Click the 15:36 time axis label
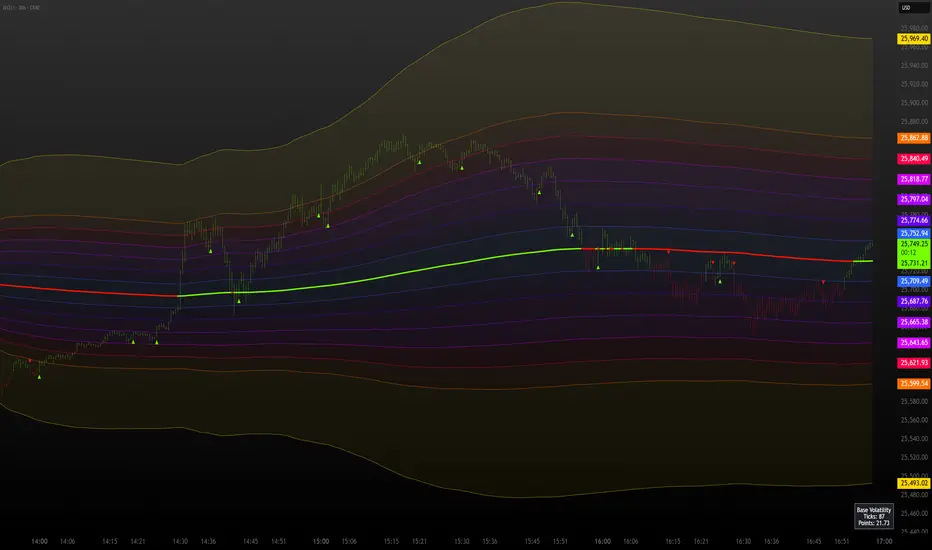Screen dimensions: 932x550 pos(490,542)
